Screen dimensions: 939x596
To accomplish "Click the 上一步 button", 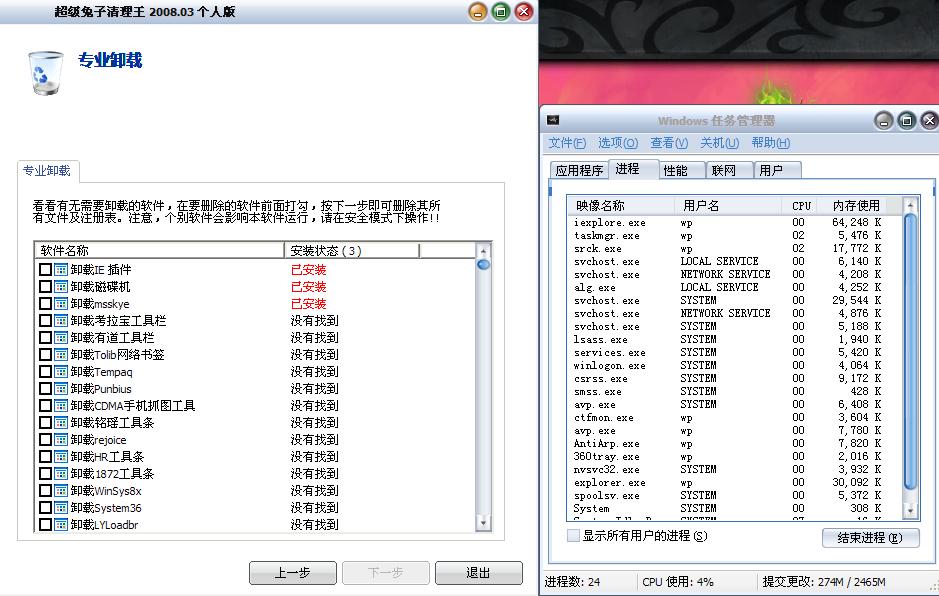I will [292, 573].
